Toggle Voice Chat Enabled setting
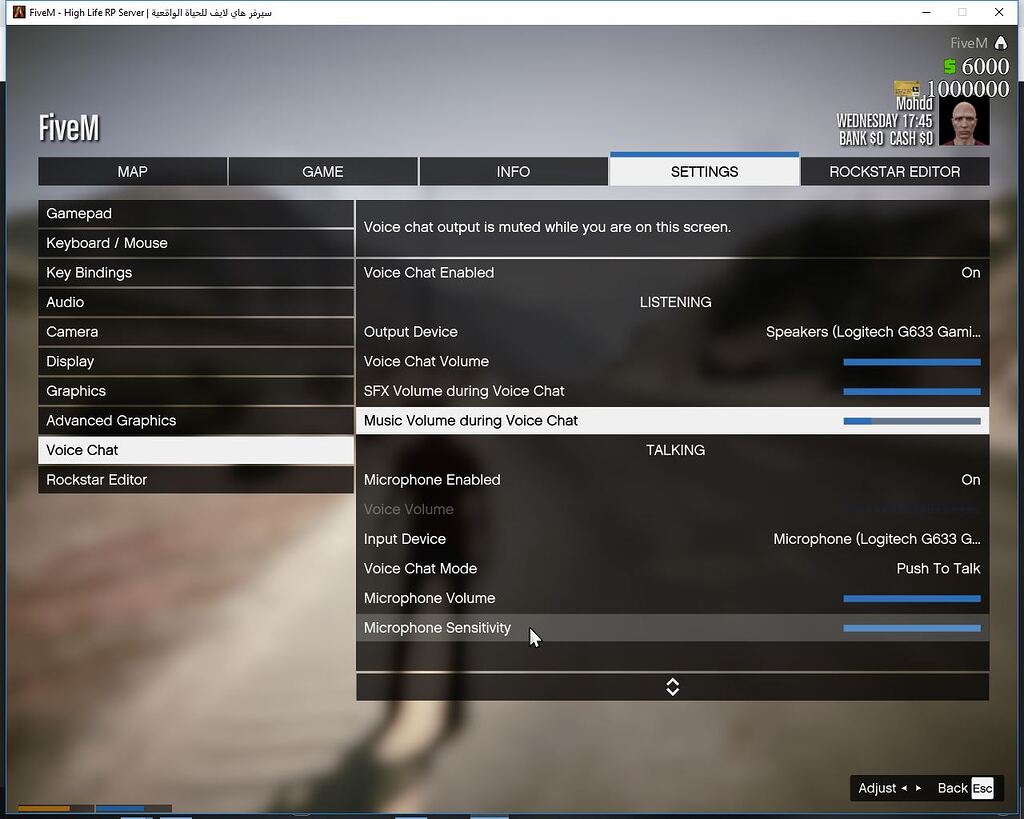This screenshot has height=819, width=1024. [673, 272]
